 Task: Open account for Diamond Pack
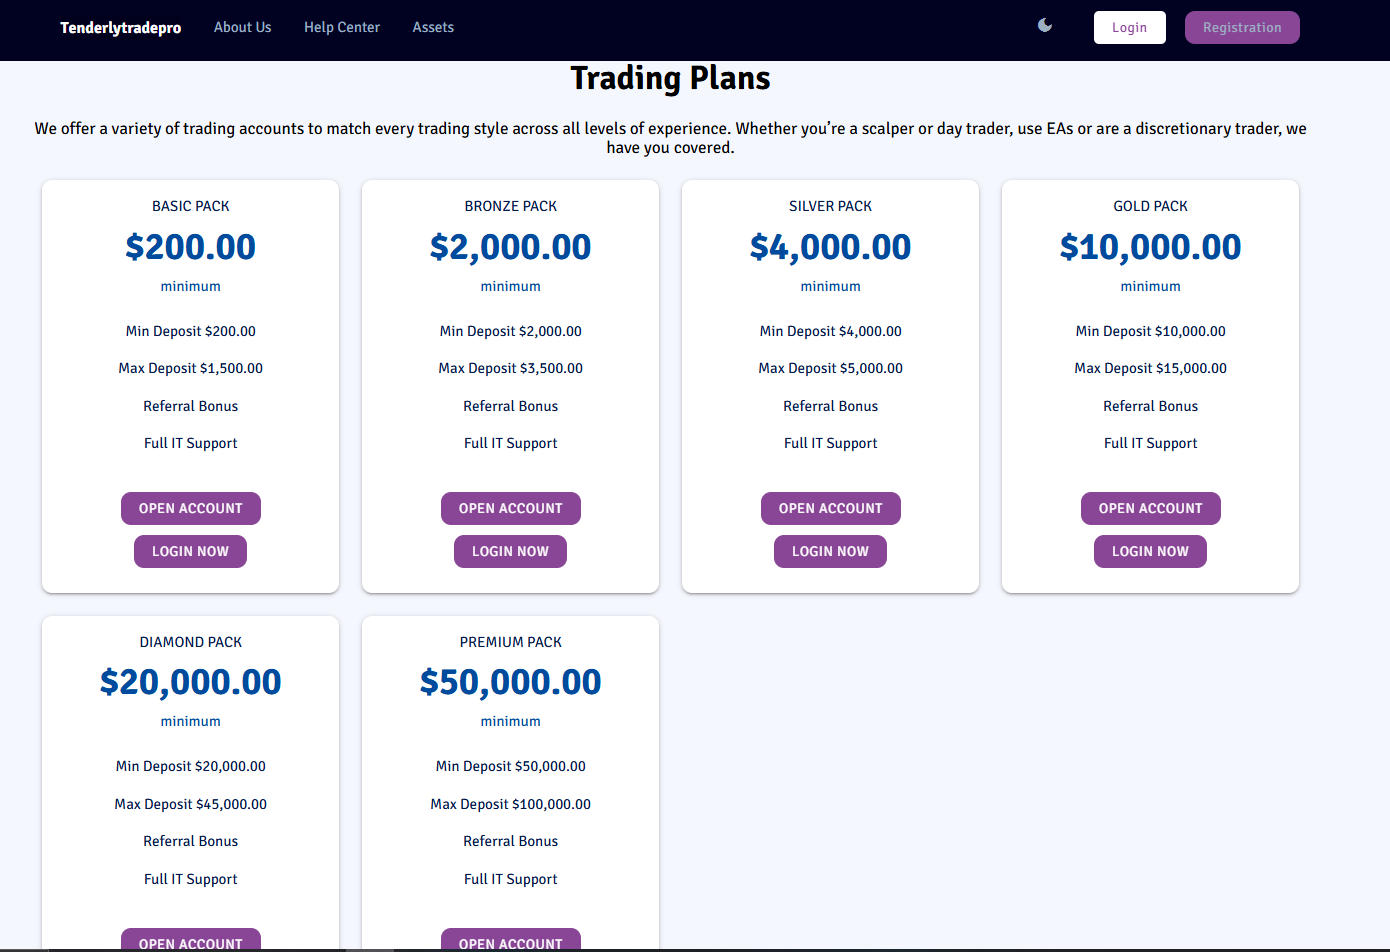point(190,940)
